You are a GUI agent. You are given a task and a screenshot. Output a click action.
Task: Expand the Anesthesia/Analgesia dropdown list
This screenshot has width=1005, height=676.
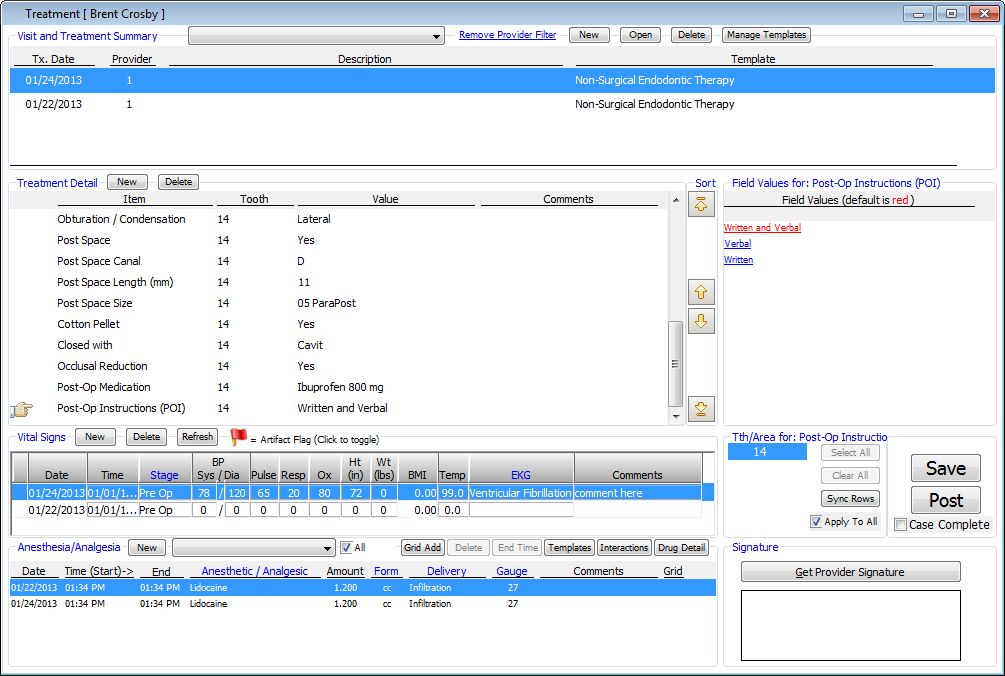pyautogui.click(x=328, y=548)
